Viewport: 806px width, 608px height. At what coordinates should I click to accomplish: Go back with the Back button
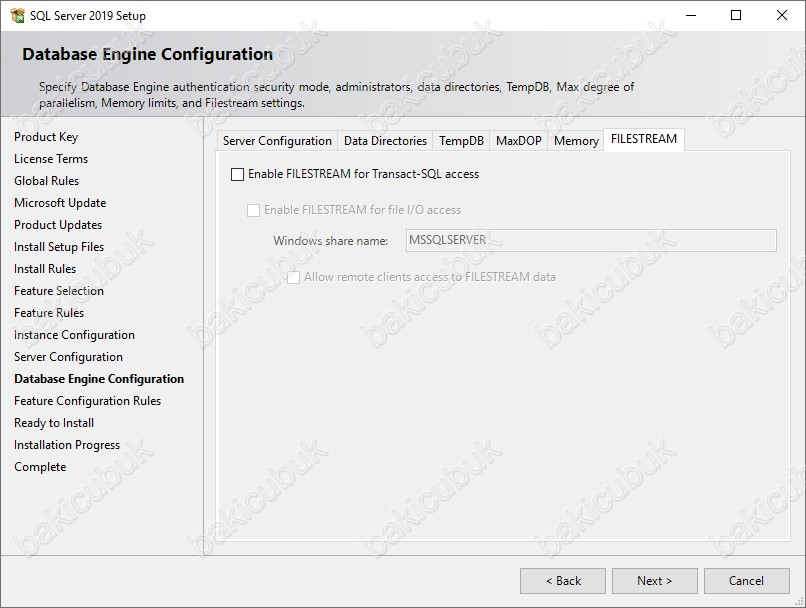point(563,581)
